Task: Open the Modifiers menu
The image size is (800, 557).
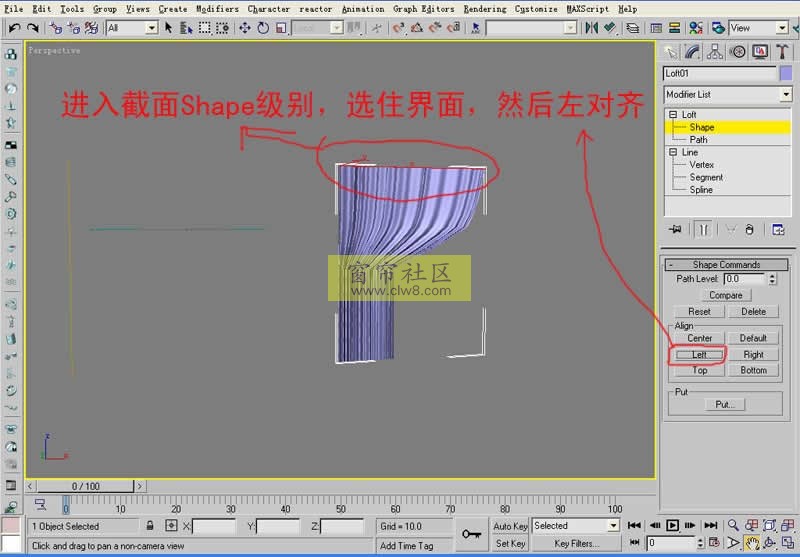Action: click(x=217, y=9)
